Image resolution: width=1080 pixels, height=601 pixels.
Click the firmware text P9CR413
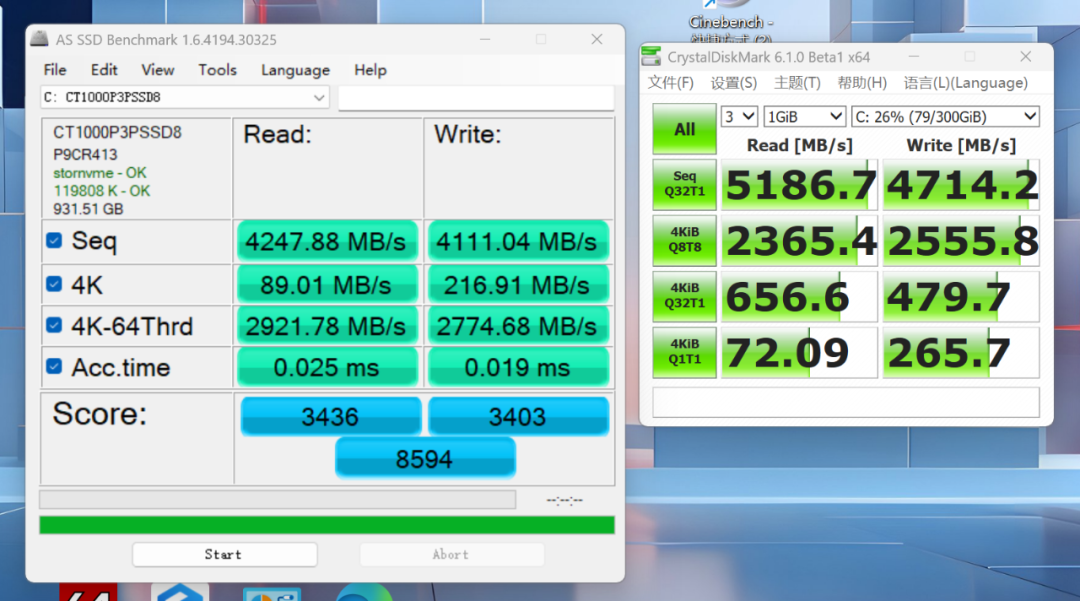(85, 154)
